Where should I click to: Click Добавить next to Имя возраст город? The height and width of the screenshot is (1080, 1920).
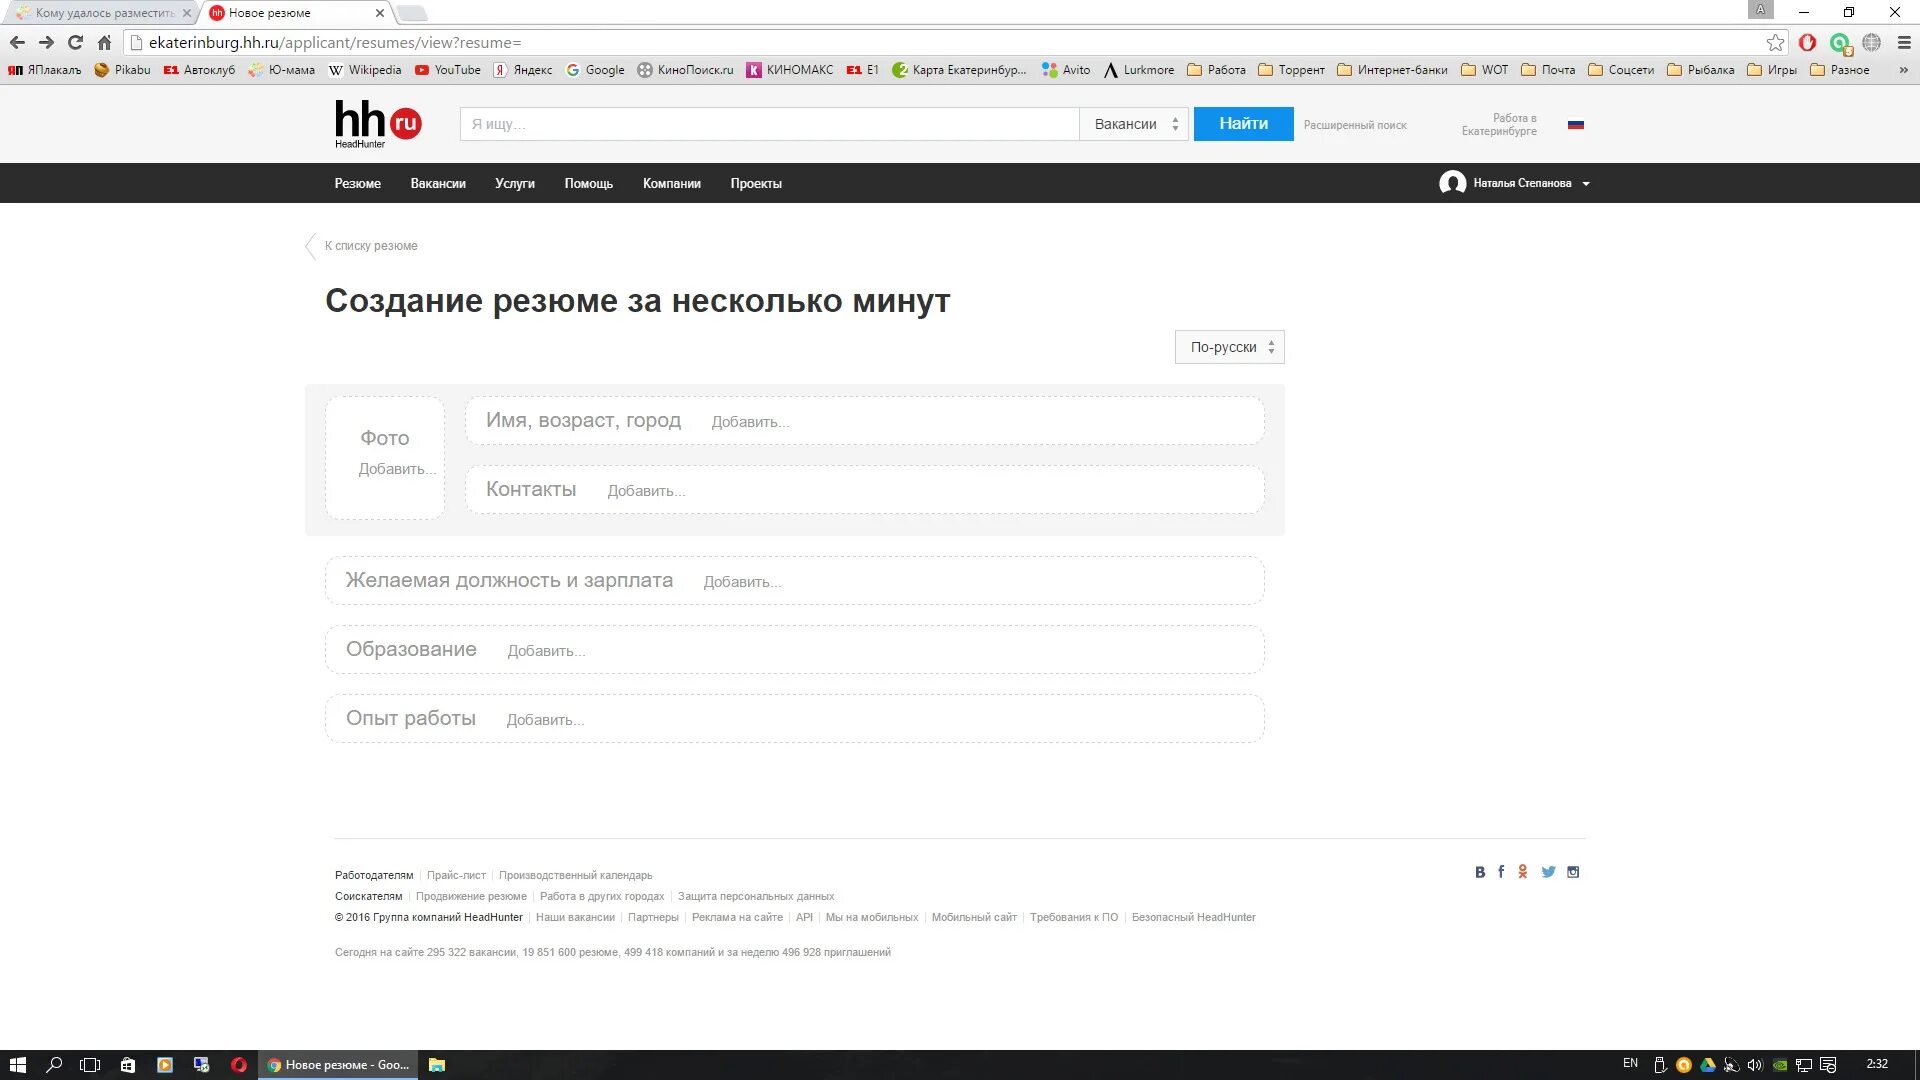[748, 421]
